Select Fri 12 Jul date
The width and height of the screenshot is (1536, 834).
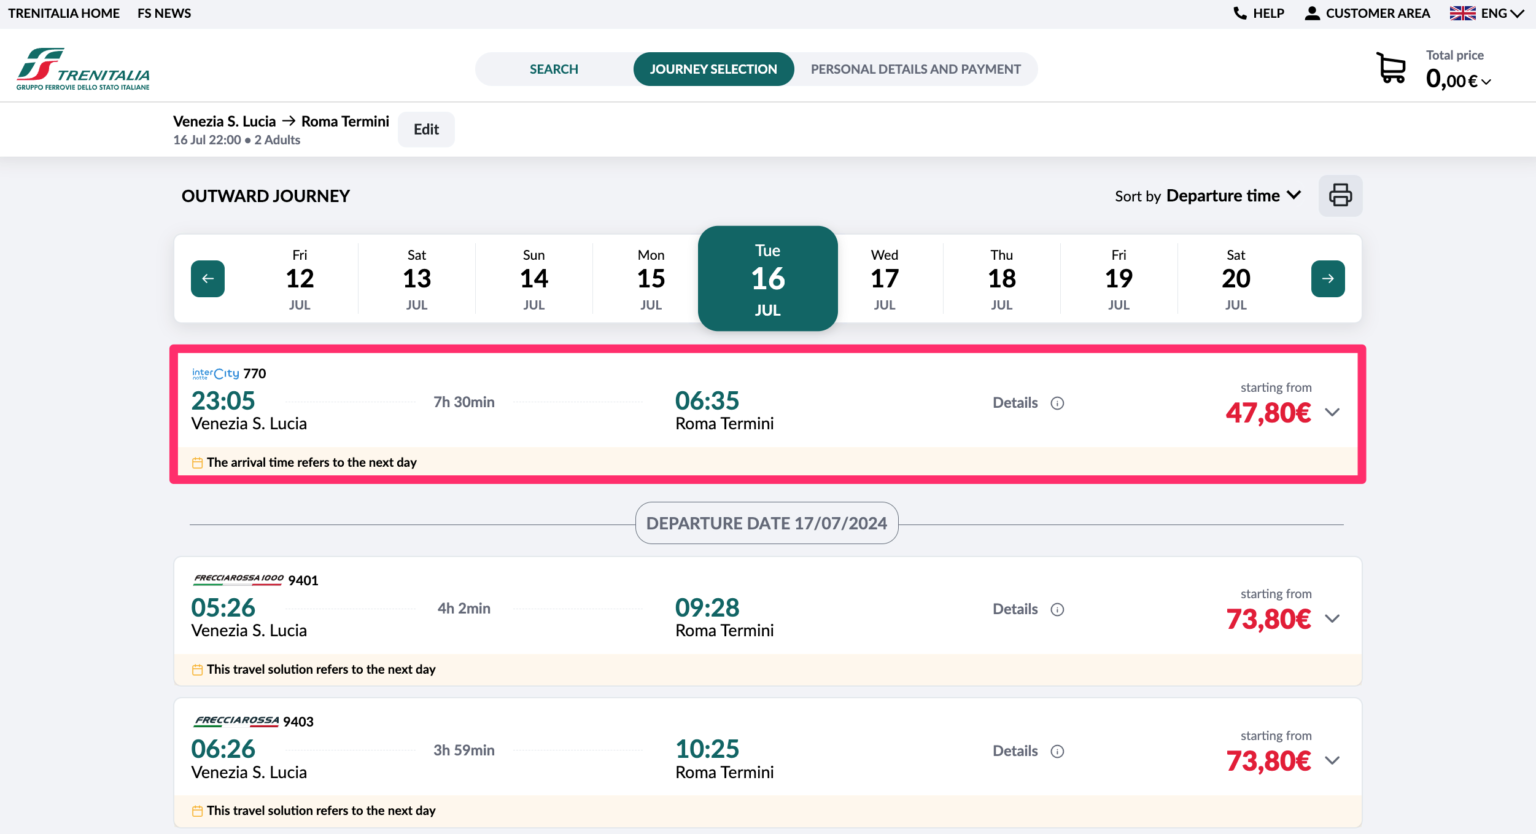[x=300, y=279]
